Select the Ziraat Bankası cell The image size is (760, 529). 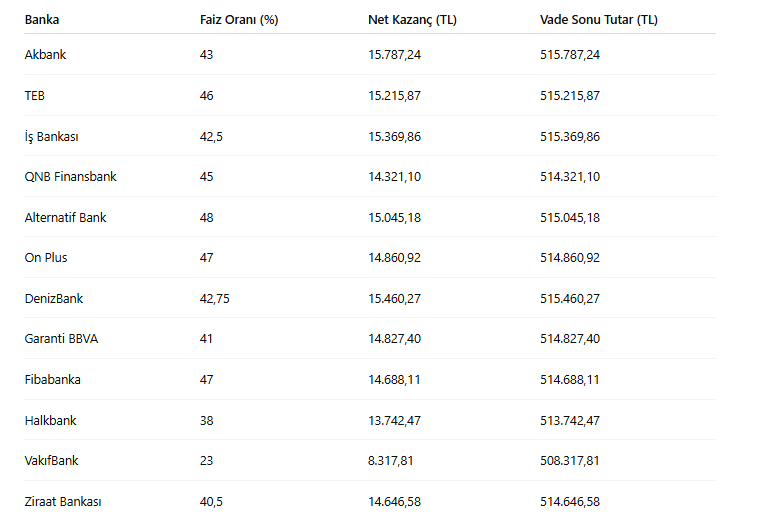tap(63, 501)
